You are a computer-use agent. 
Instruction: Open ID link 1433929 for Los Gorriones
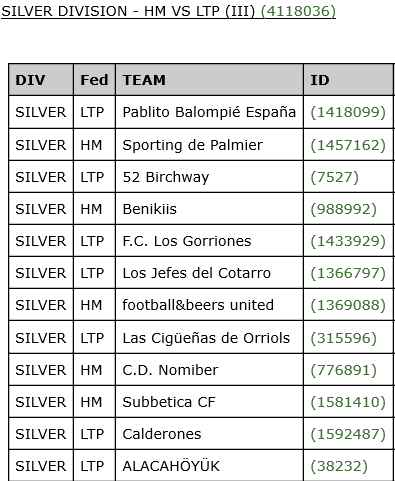[348, 241]
